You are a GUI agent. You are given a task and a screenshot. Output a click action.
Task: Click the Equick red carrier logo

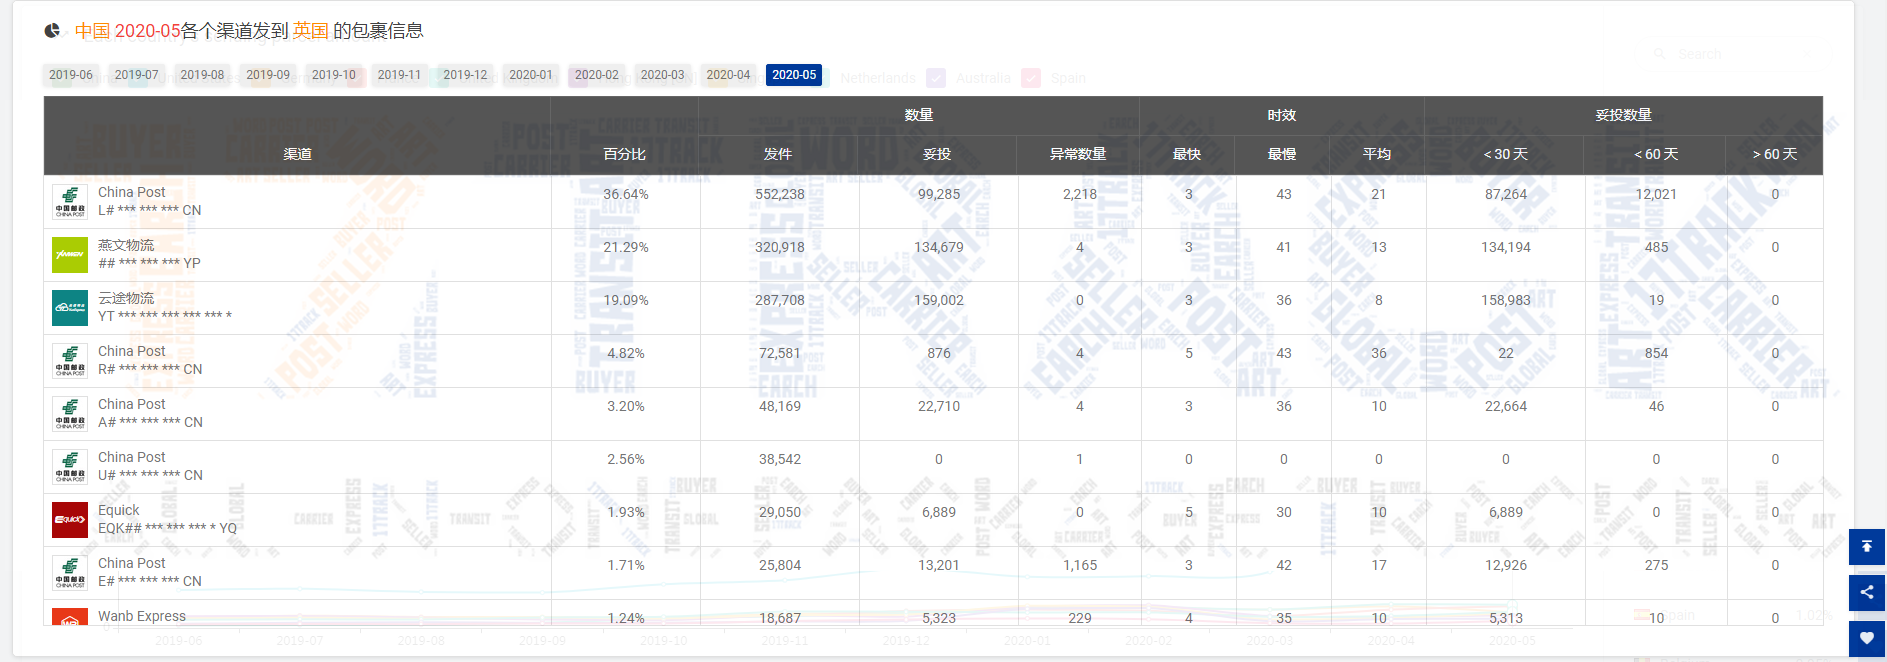pyautogui.click(x=70, y=520)
